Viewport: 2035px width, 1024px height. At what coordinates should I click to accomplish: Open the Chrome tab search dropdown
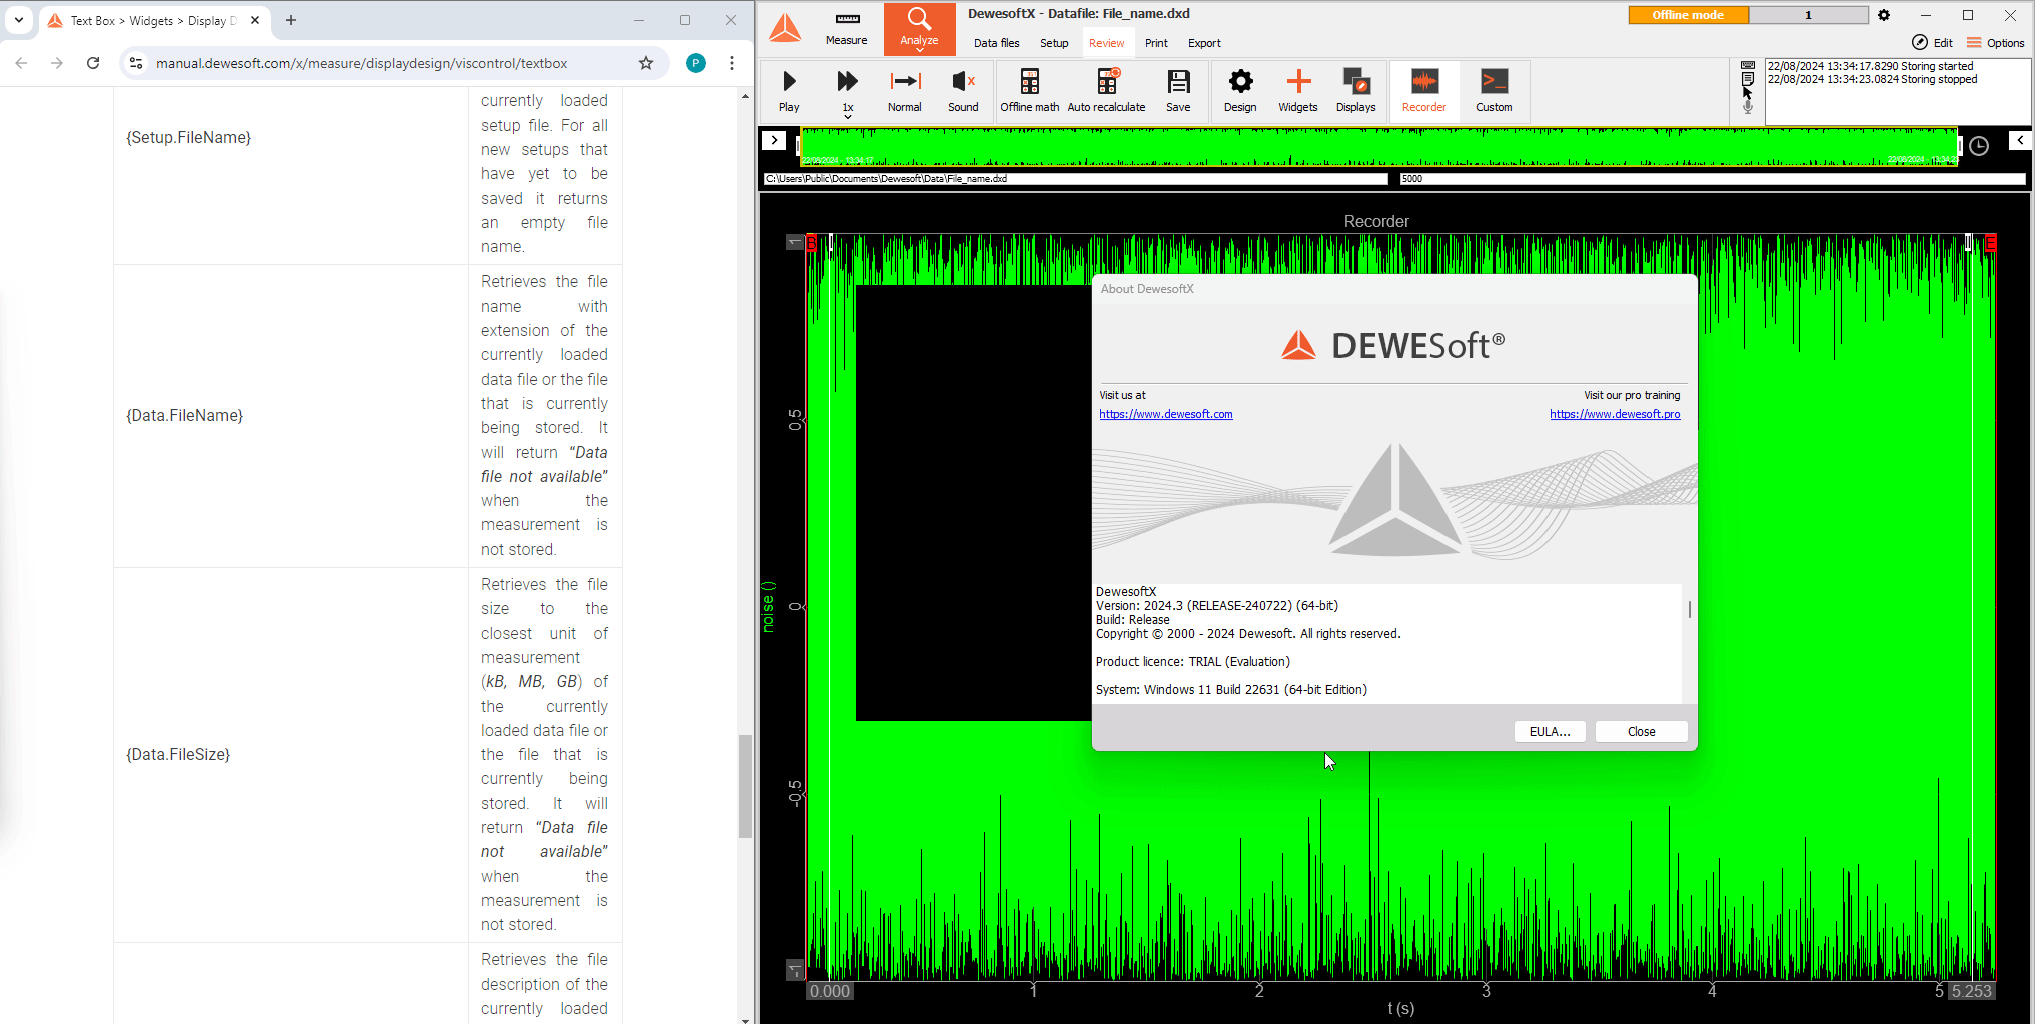pos(18,20)
